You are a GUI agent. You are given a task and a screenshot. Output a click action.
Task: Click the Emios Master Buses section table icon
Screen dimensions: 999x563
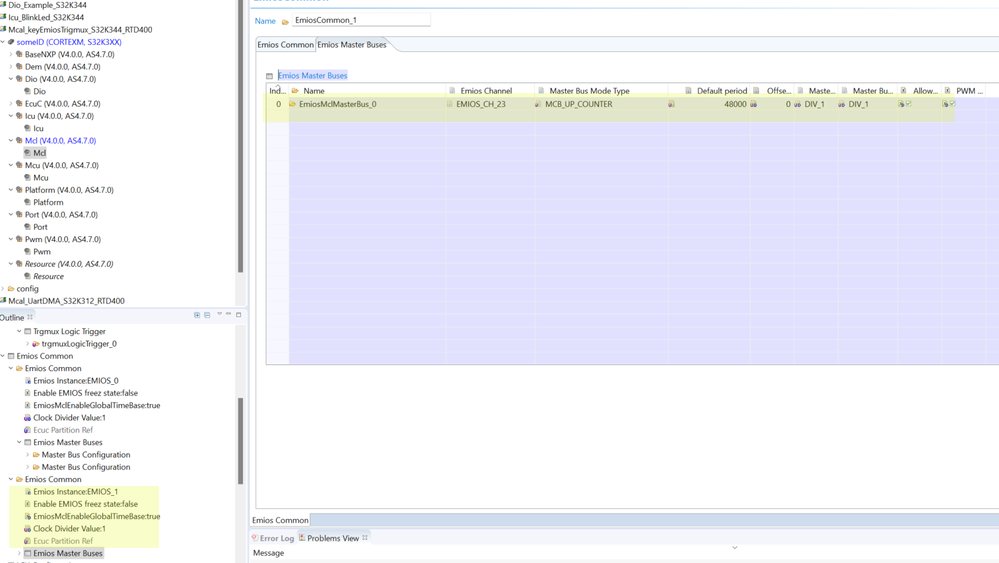click(270, 76)
